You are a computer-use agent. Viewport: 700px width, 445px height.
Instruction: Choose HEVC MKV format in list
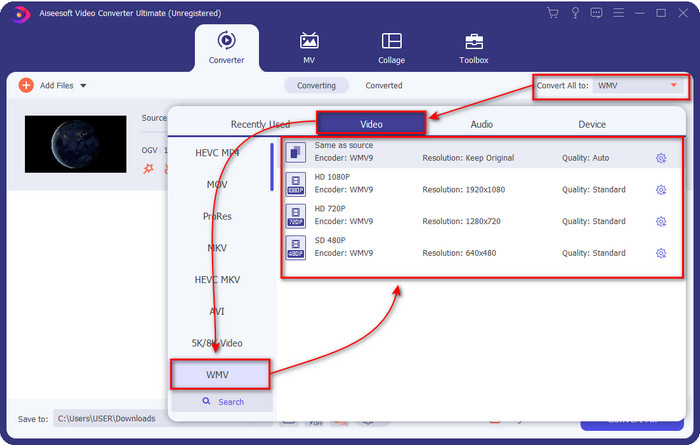(x=217, y=279)
